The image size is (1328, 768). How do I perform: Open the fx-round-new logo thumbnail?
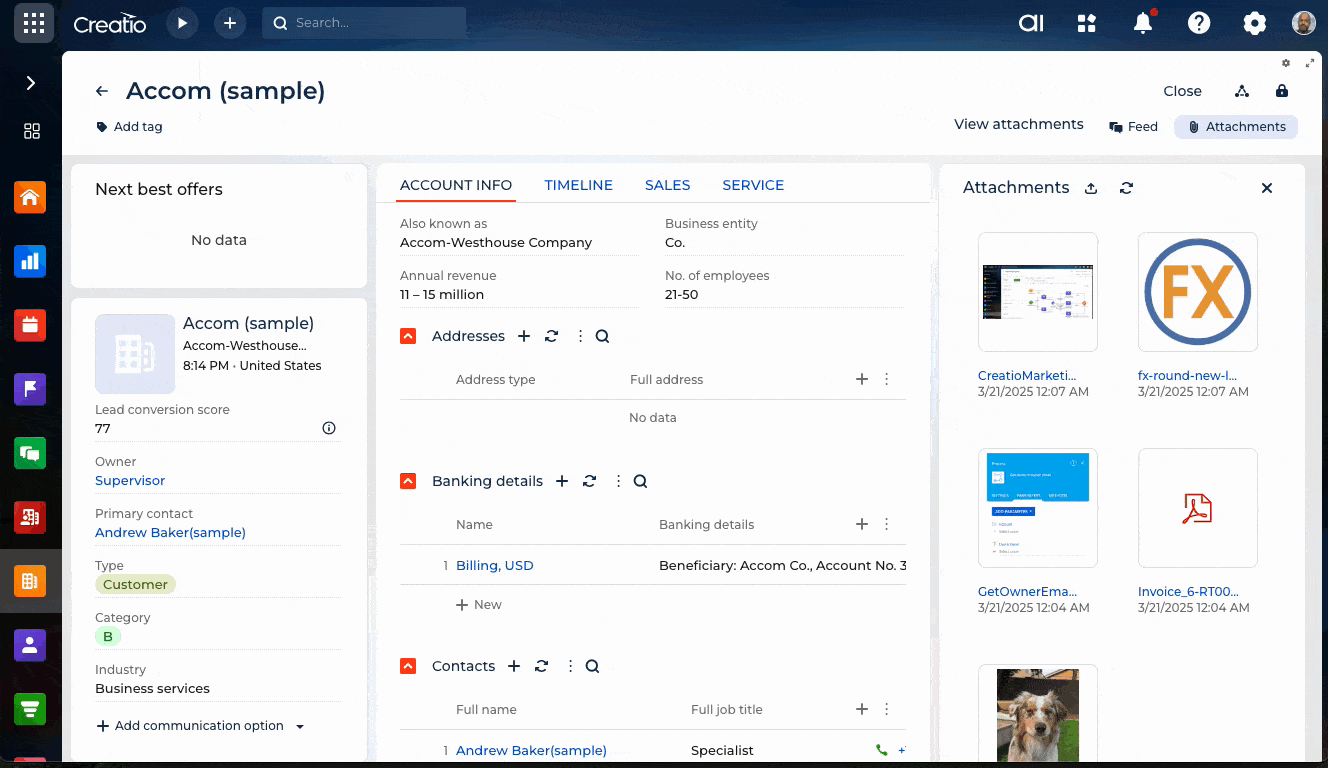click(1197, 292)
